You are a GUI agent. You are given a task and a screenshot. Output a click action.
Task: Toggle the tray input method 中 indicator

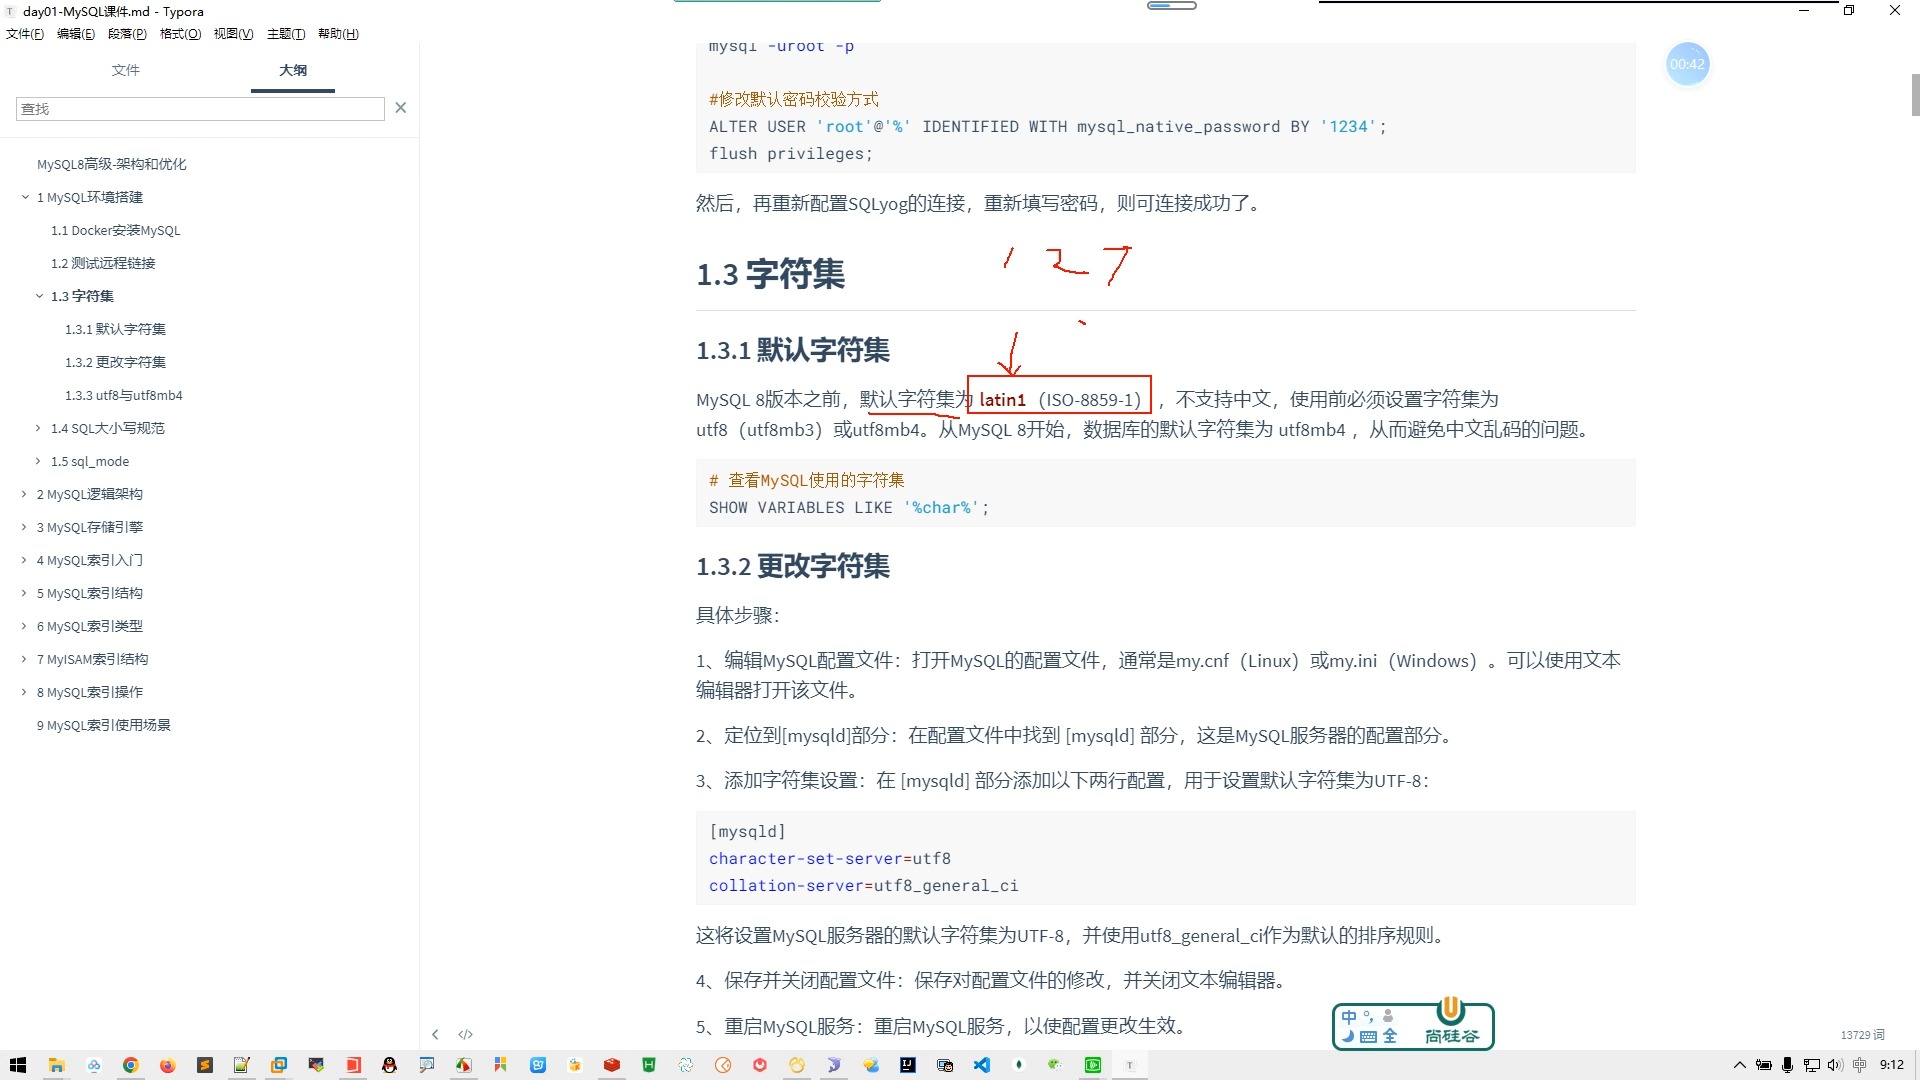tap(1859, 1065)
